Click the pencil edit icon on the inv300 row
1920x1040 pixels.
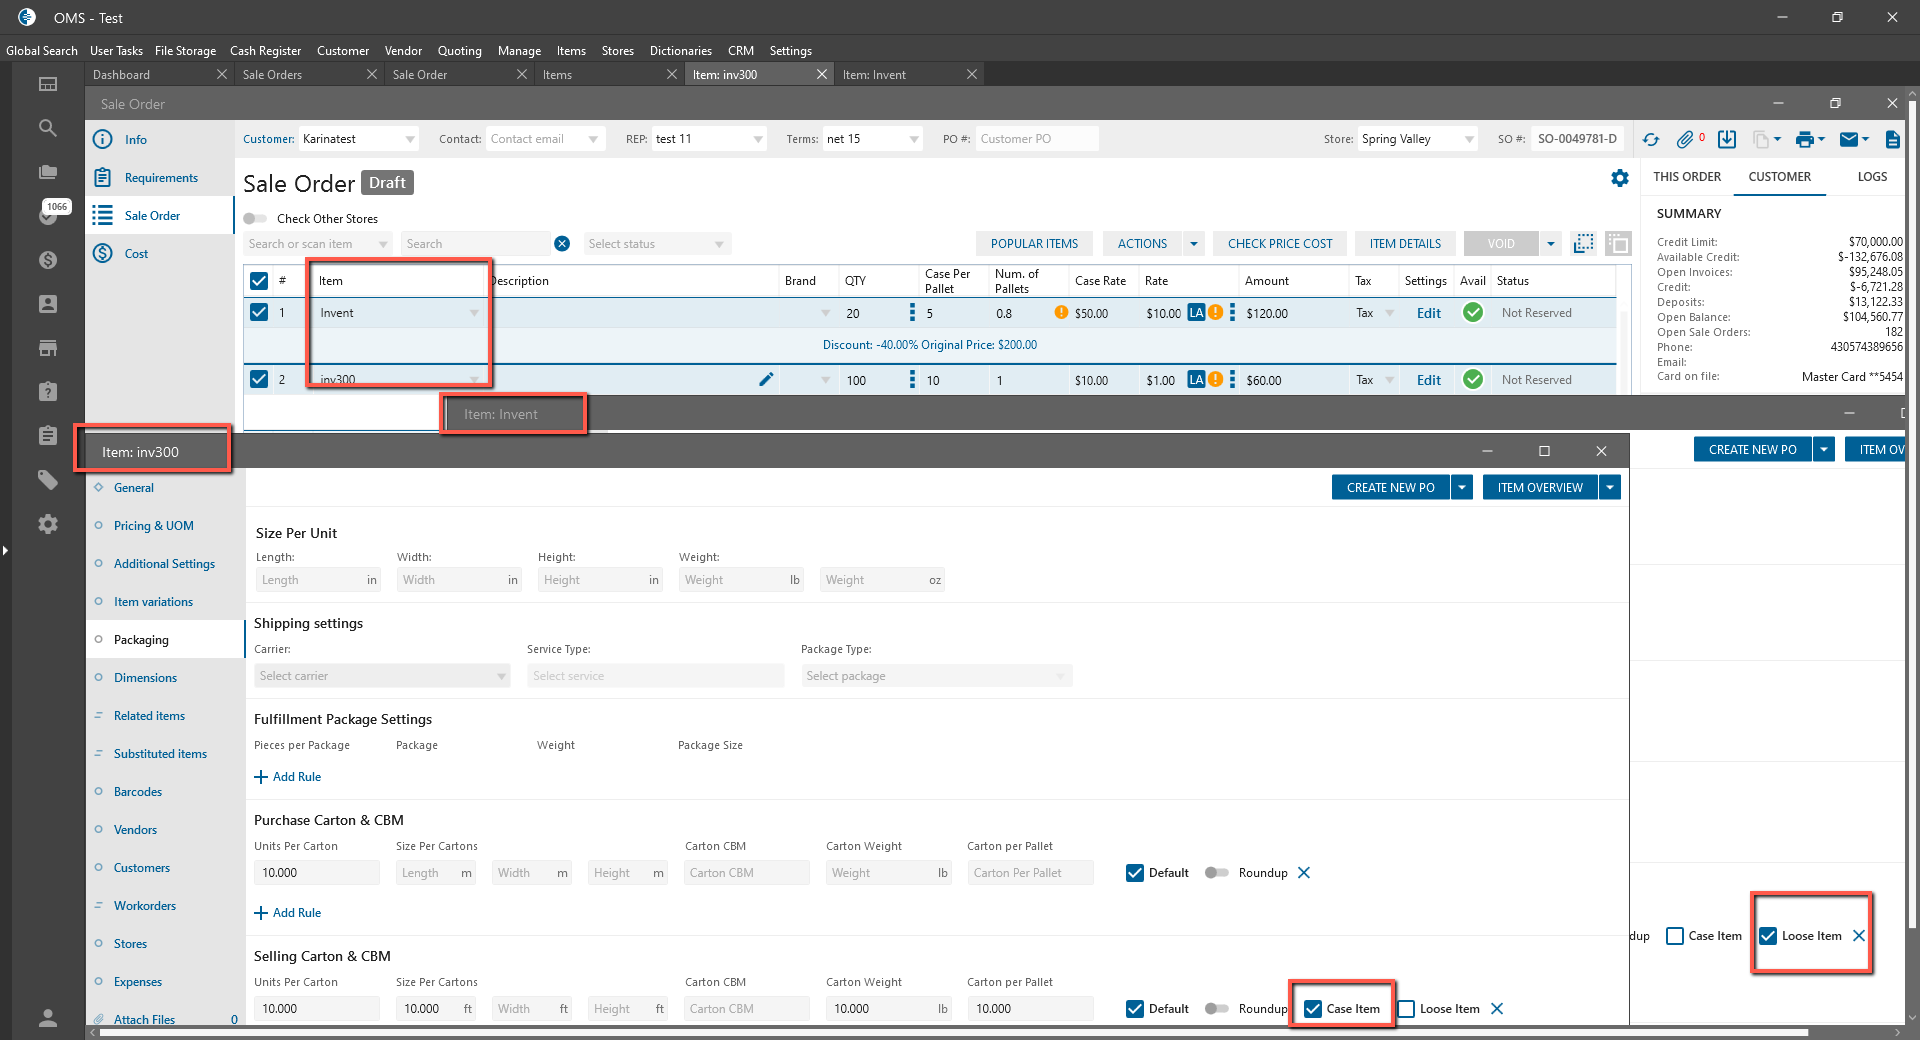tap(766, 379)
